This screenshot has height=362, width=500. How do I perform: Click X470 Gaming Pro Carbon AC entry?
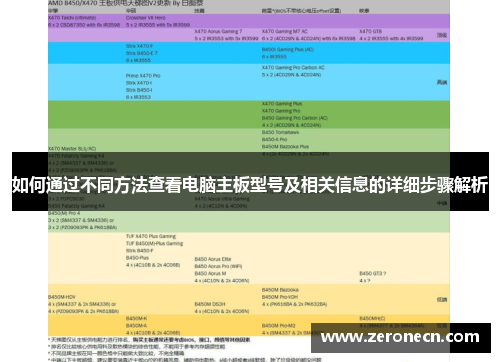click(x=293, y=68)
